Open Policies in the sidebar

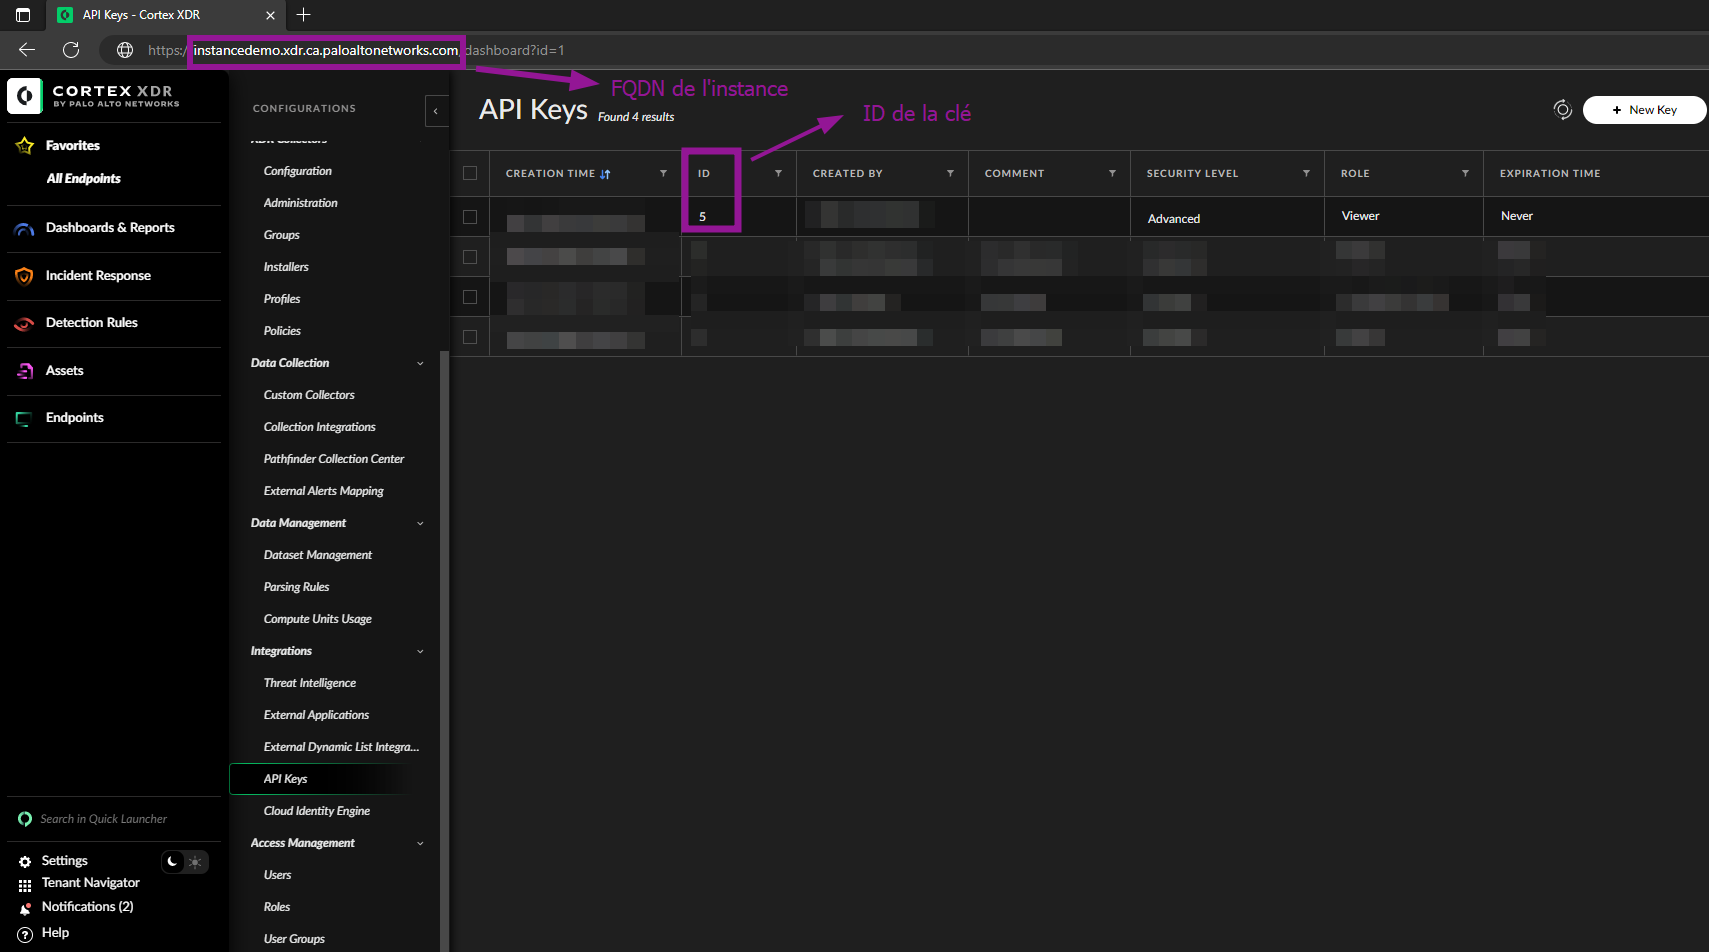(282, 331)
